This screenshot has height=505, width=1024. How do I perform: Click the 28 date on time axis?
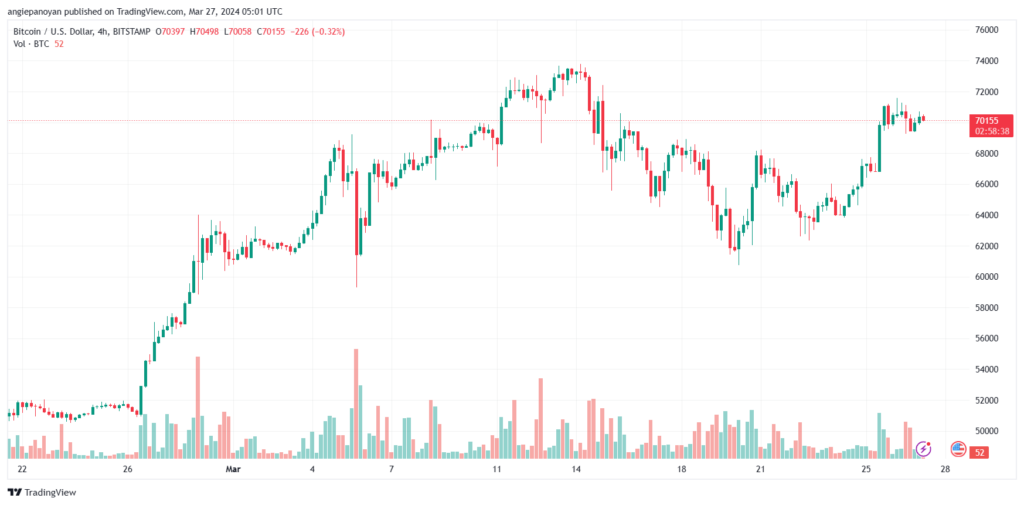[x=945, y=470]
